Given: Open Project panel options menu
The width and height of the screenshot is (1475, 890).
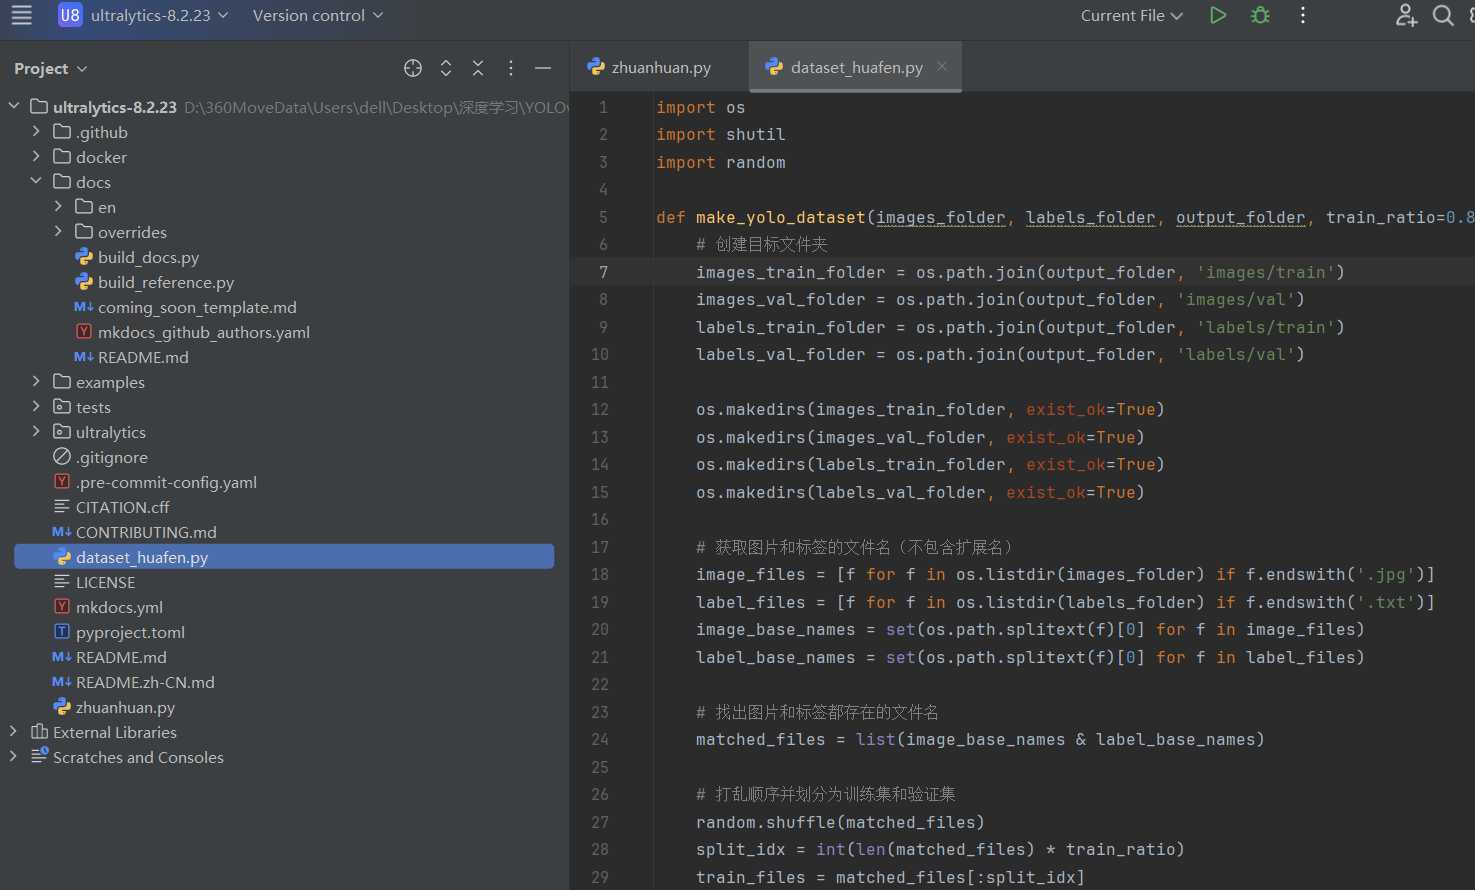Looking at the screenshot, I should point(511,68).
